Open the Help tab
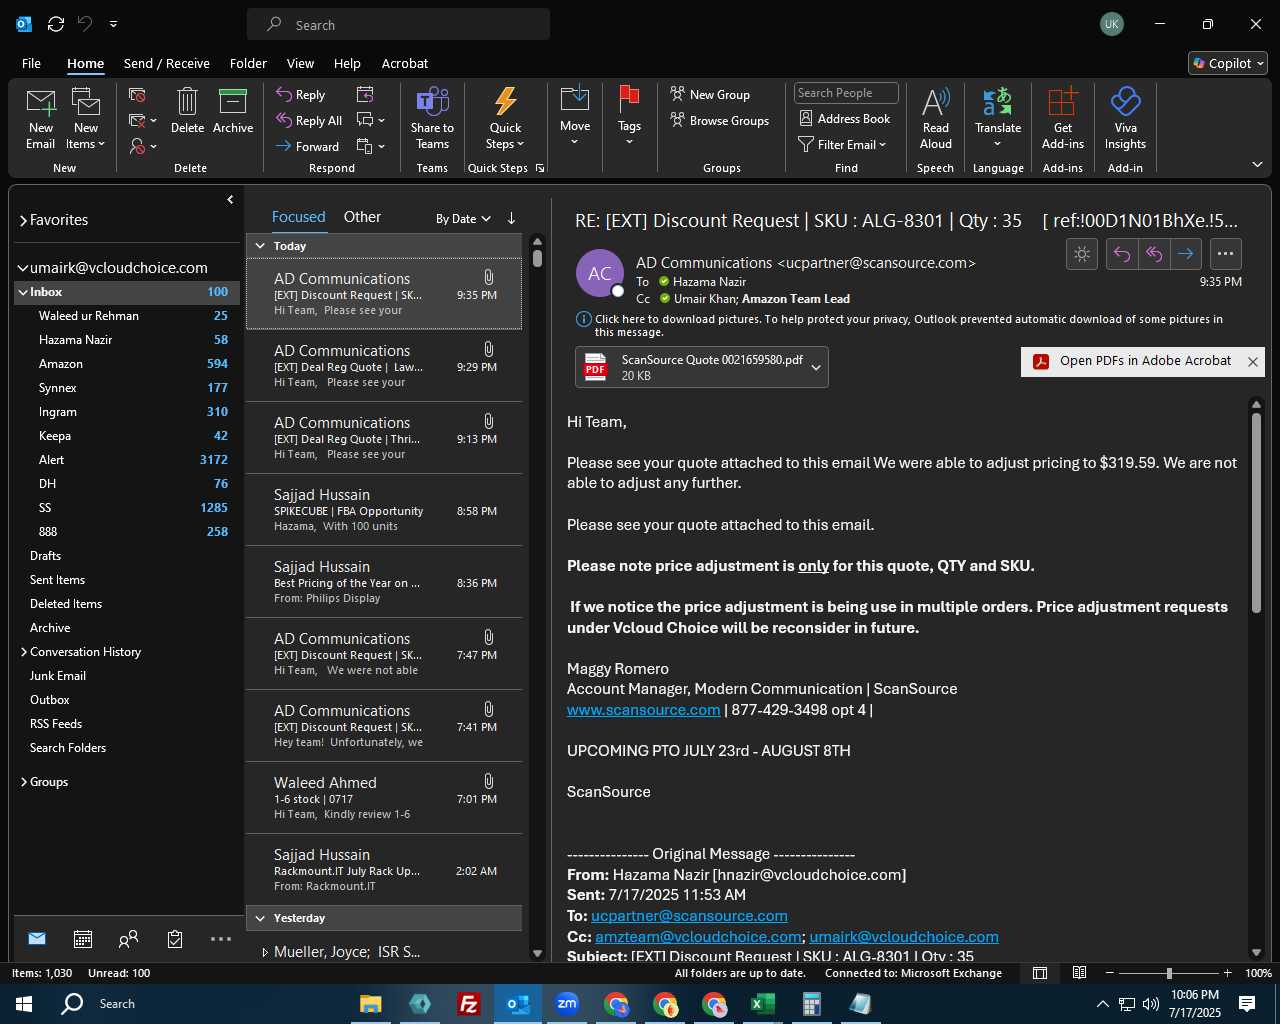The height and width of the screenshot is (1024, 1280). tap(347, 63)
